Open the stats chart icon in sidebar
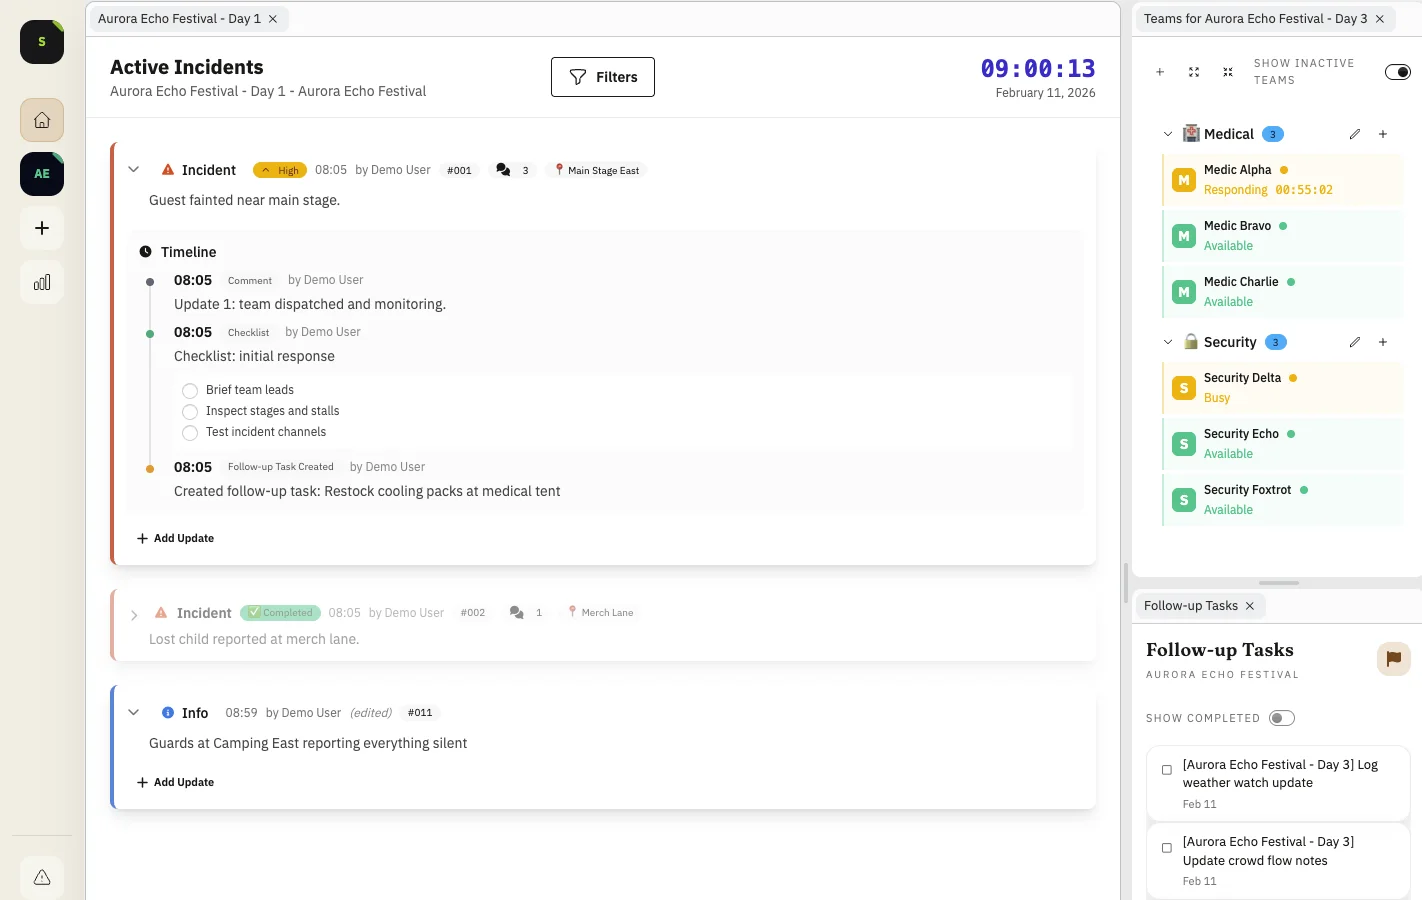Screen dimensions: 1422x900 pyautogui.click(x=41, y=282)
